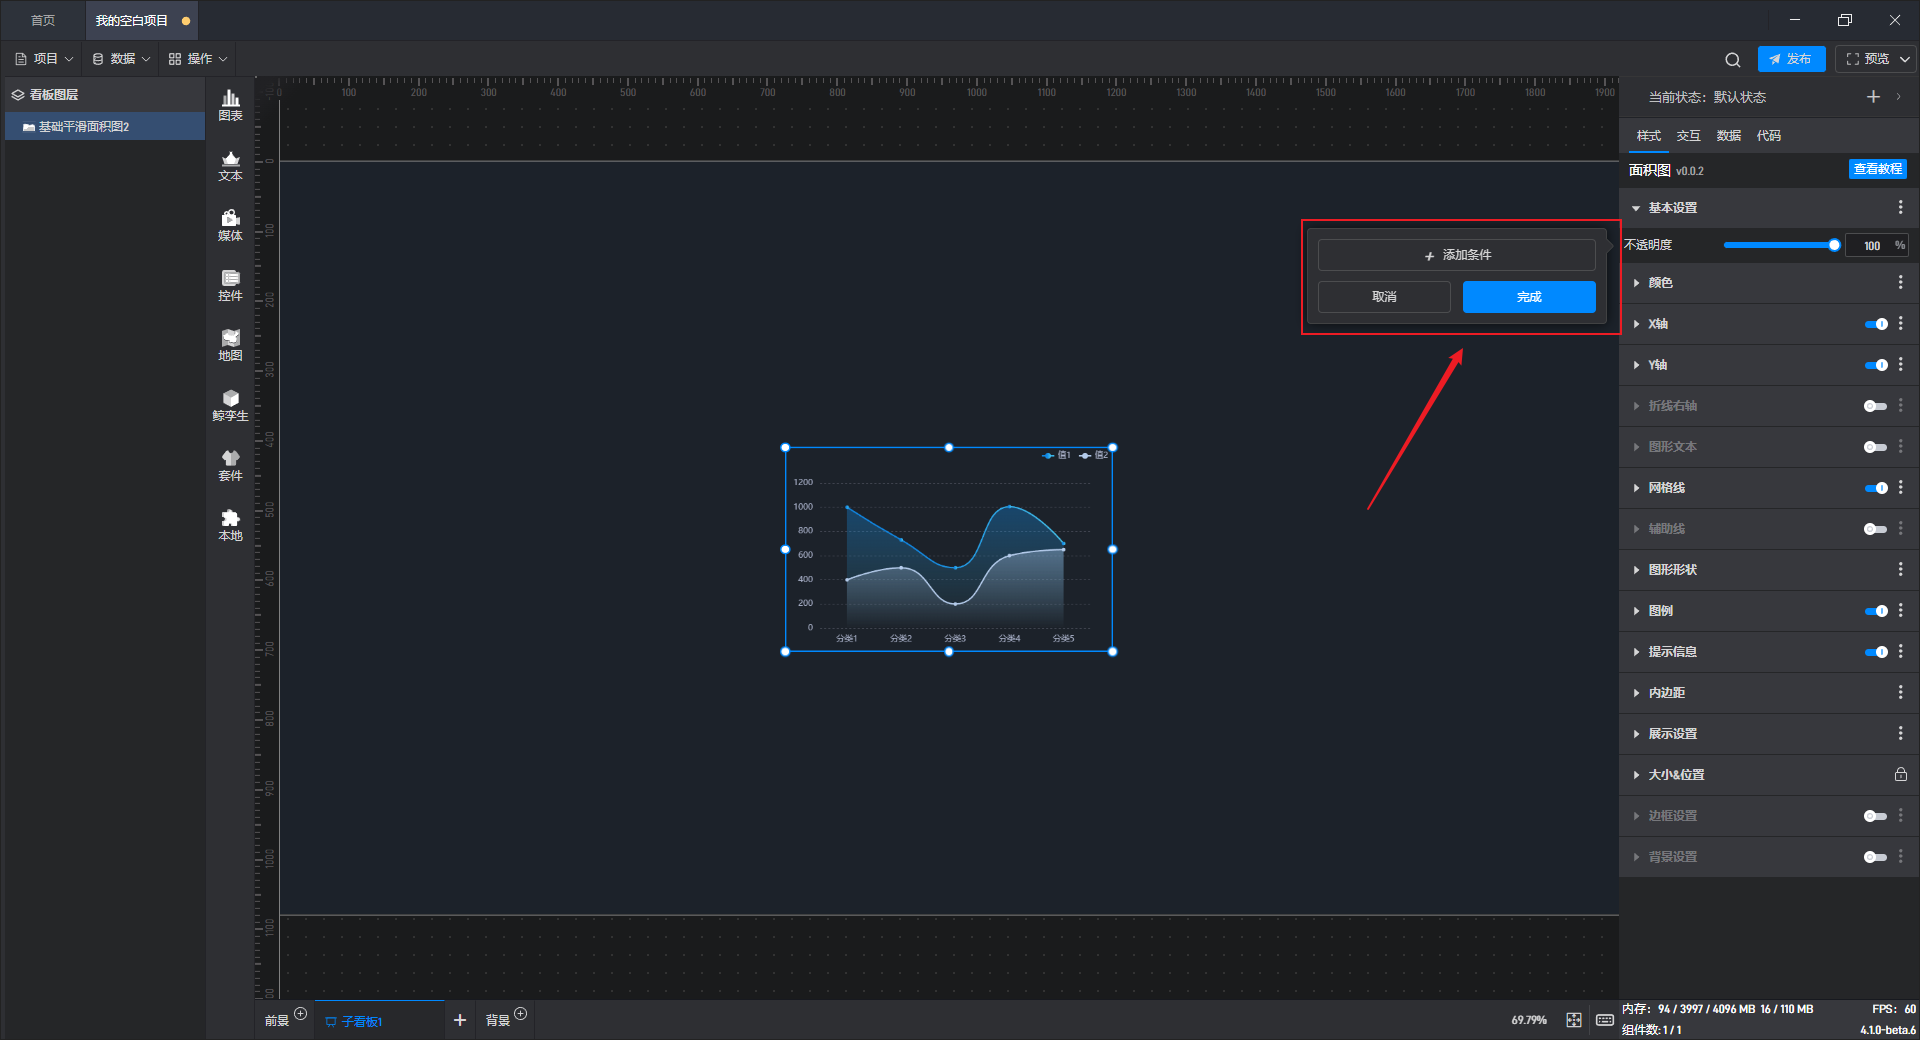Open the 图表 chart components panel
The image size is (1920, 1040).
230,105
